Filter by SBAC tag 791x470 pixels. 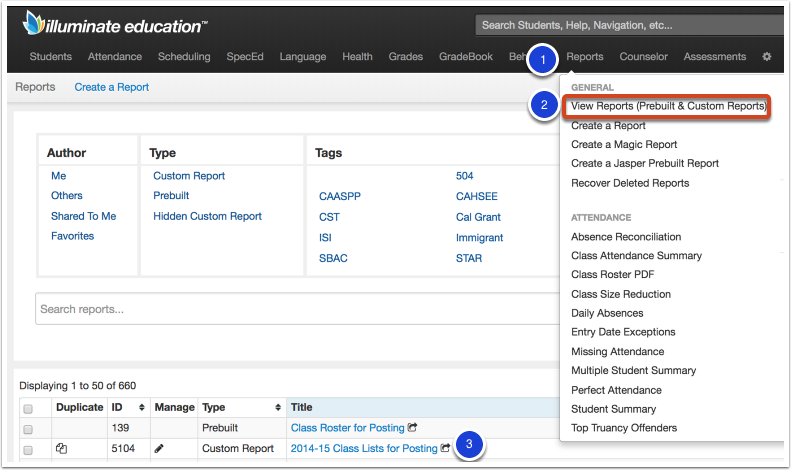pos(333,258)
